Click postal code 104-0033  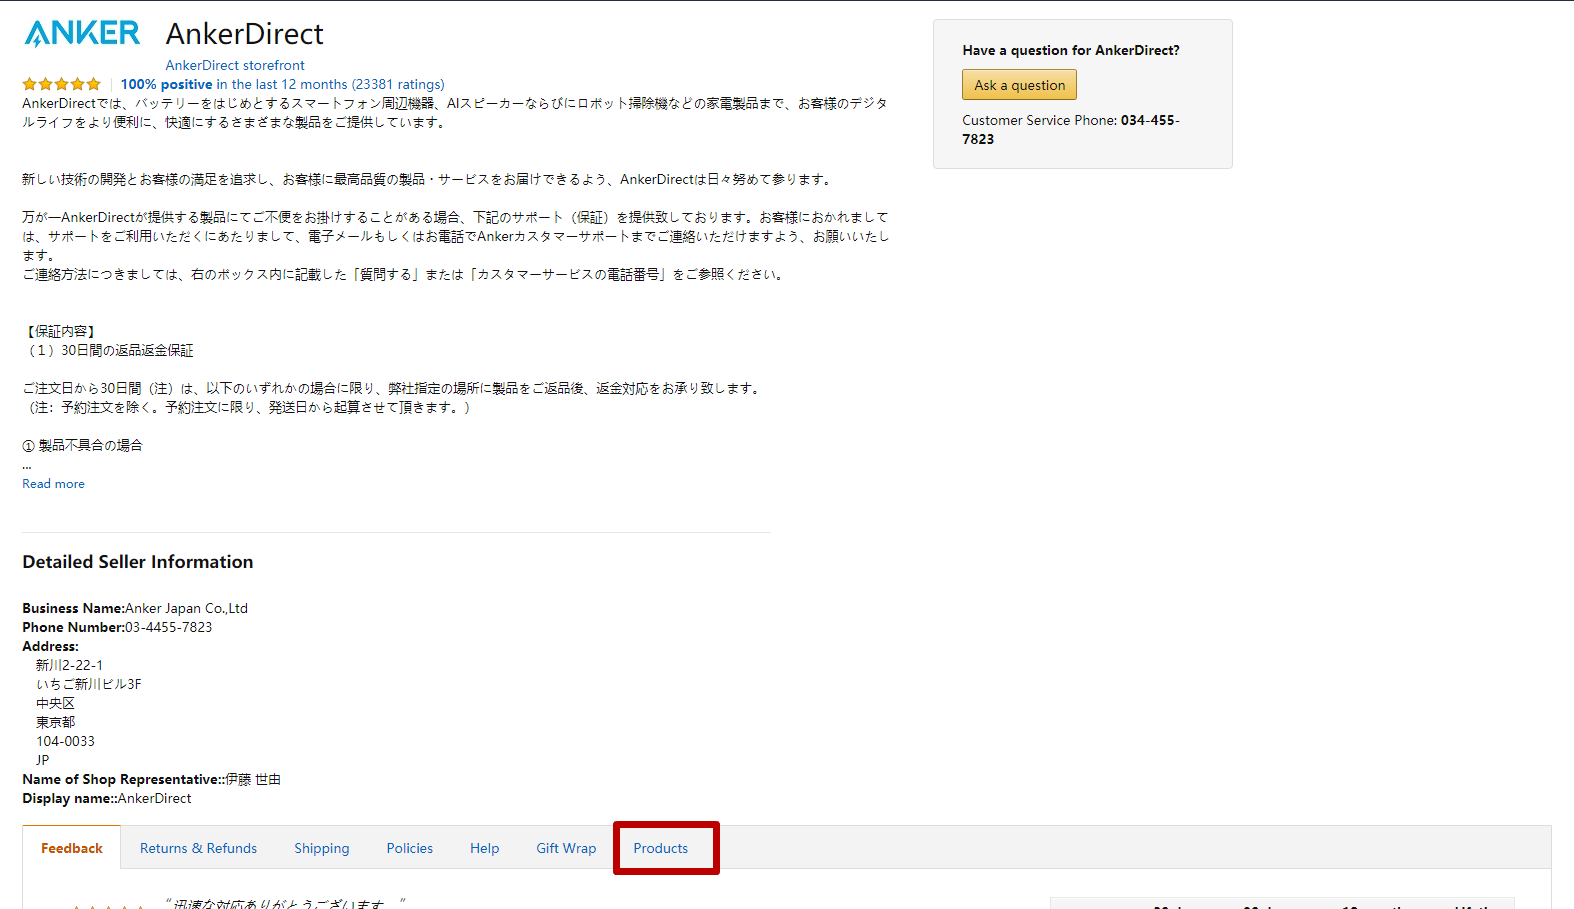coord(66,741)
